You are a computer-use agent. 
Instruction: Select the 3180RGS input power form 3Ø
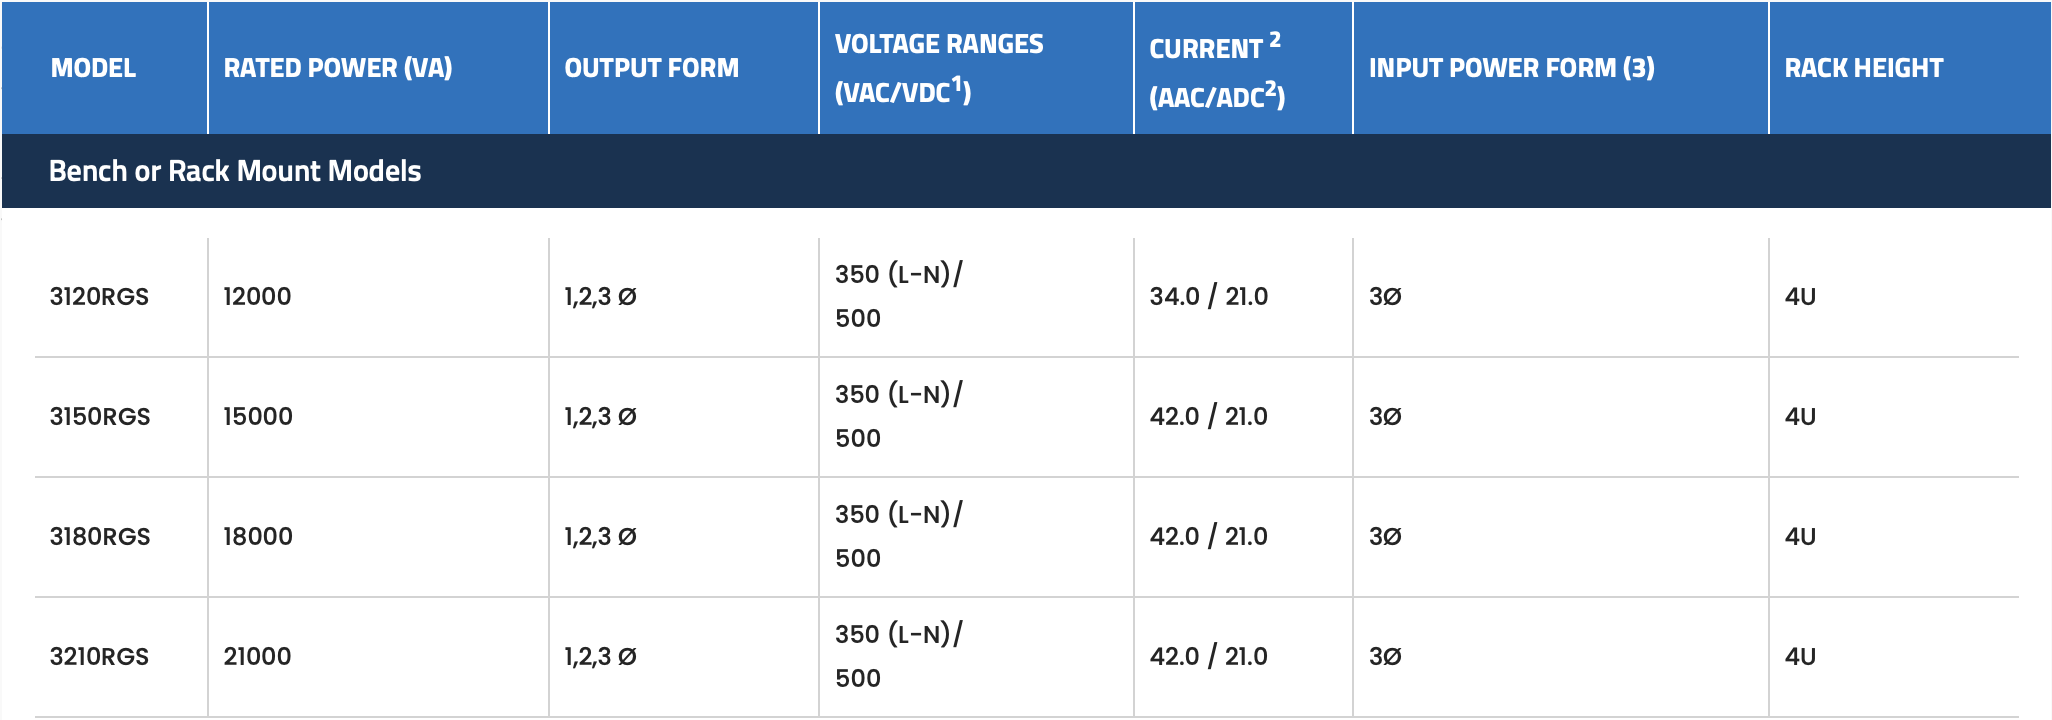pyautogui.click(x=1385, y=536)
